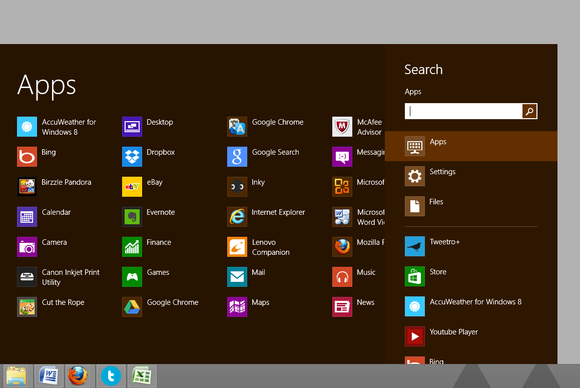Launch Mozilla Firefox from Apps list
Screen dimensions: 580x388
tap(358, 247)
